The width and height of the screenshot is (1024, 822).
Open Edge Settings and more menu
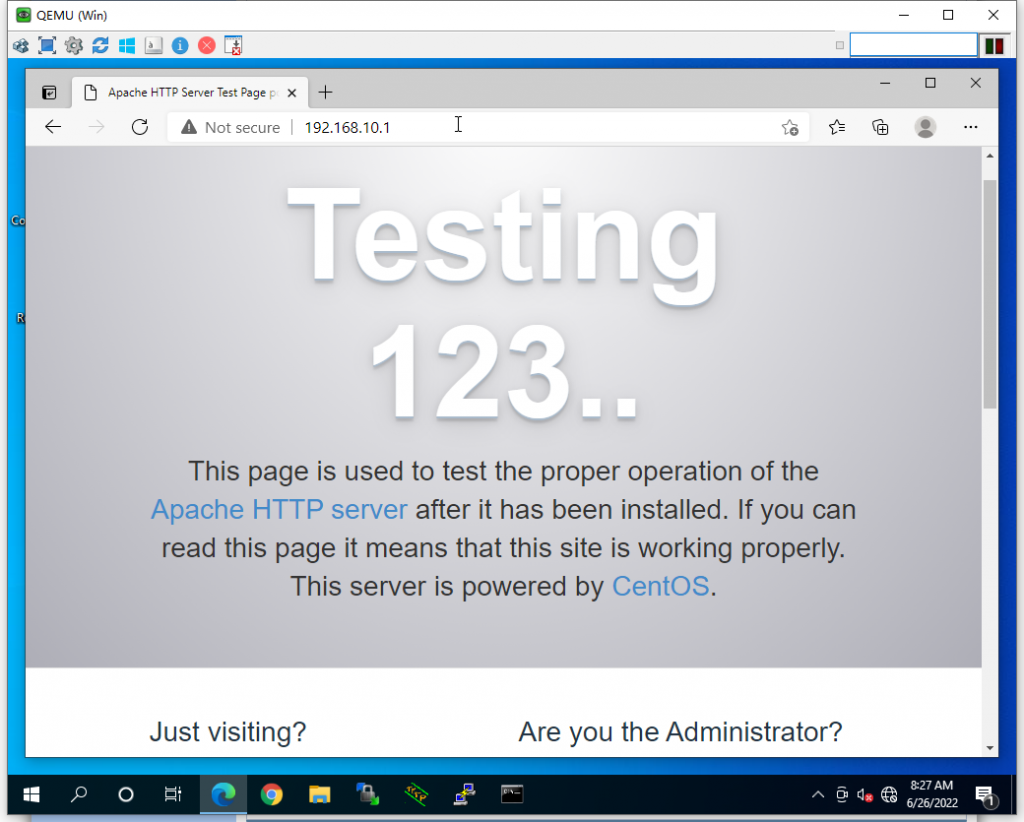coord(970,127)
